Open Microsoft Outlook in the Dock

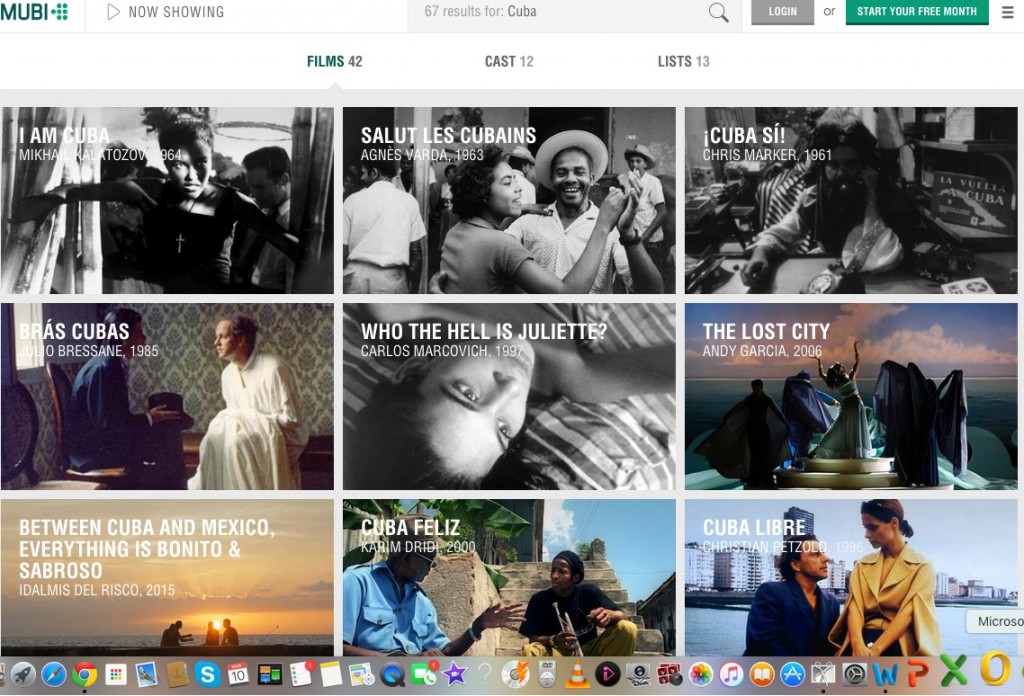[995, 668]
